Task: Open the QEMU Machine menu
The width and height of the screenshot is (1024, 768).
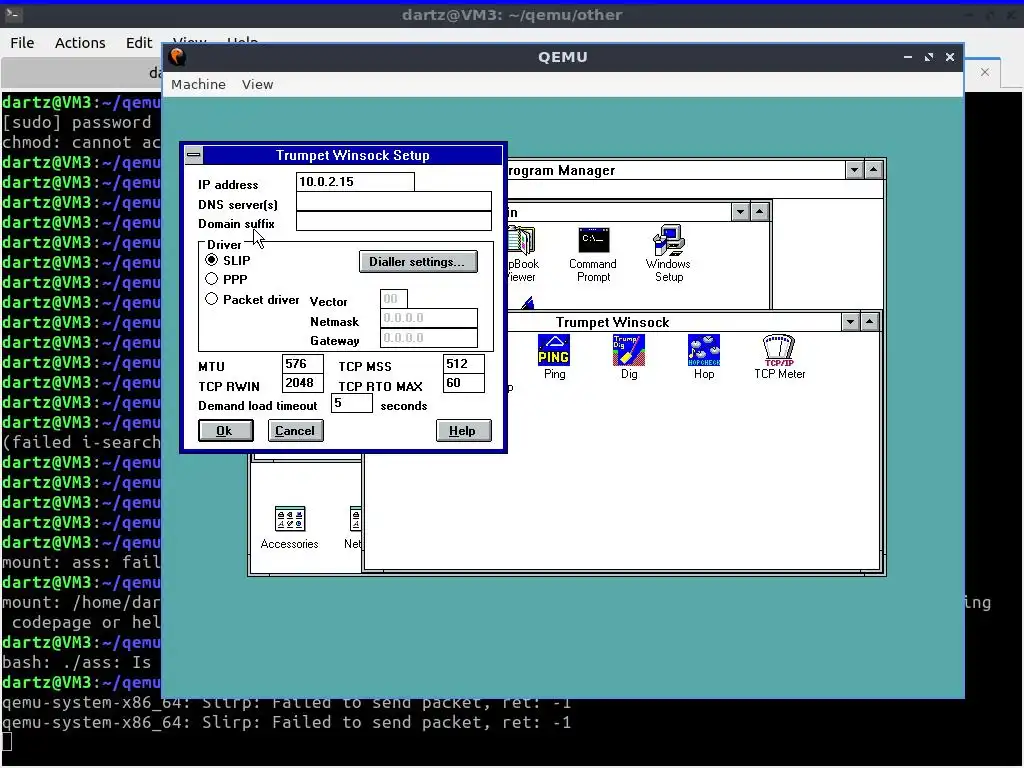Action: click(x=199, y=84)
